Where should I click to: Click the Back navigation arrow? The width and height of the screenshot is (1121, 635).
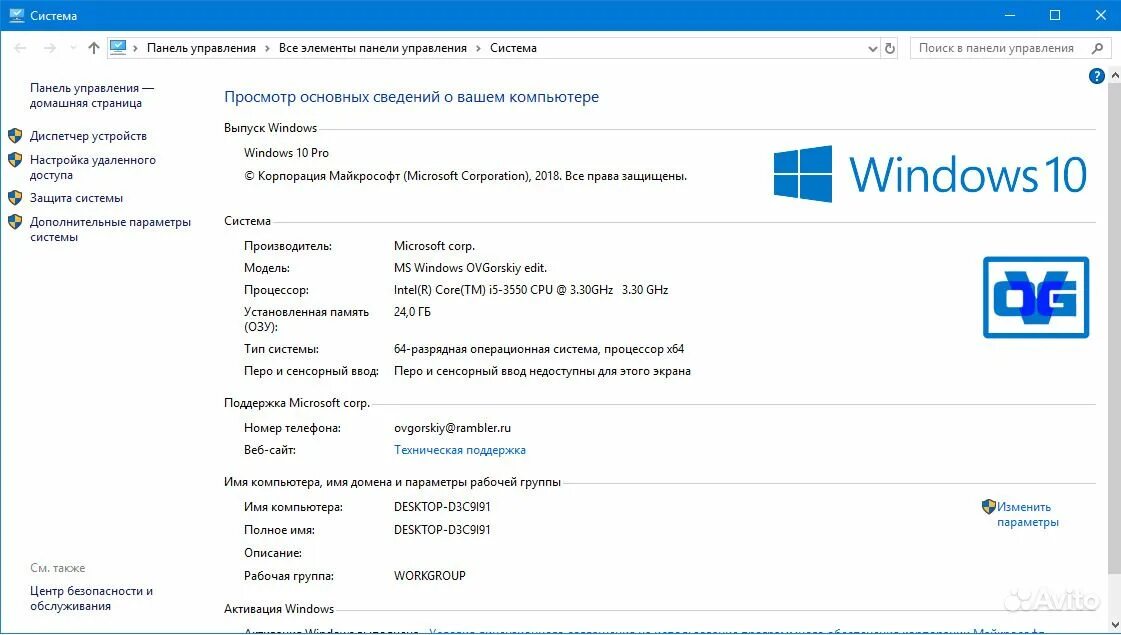(20, 48)
